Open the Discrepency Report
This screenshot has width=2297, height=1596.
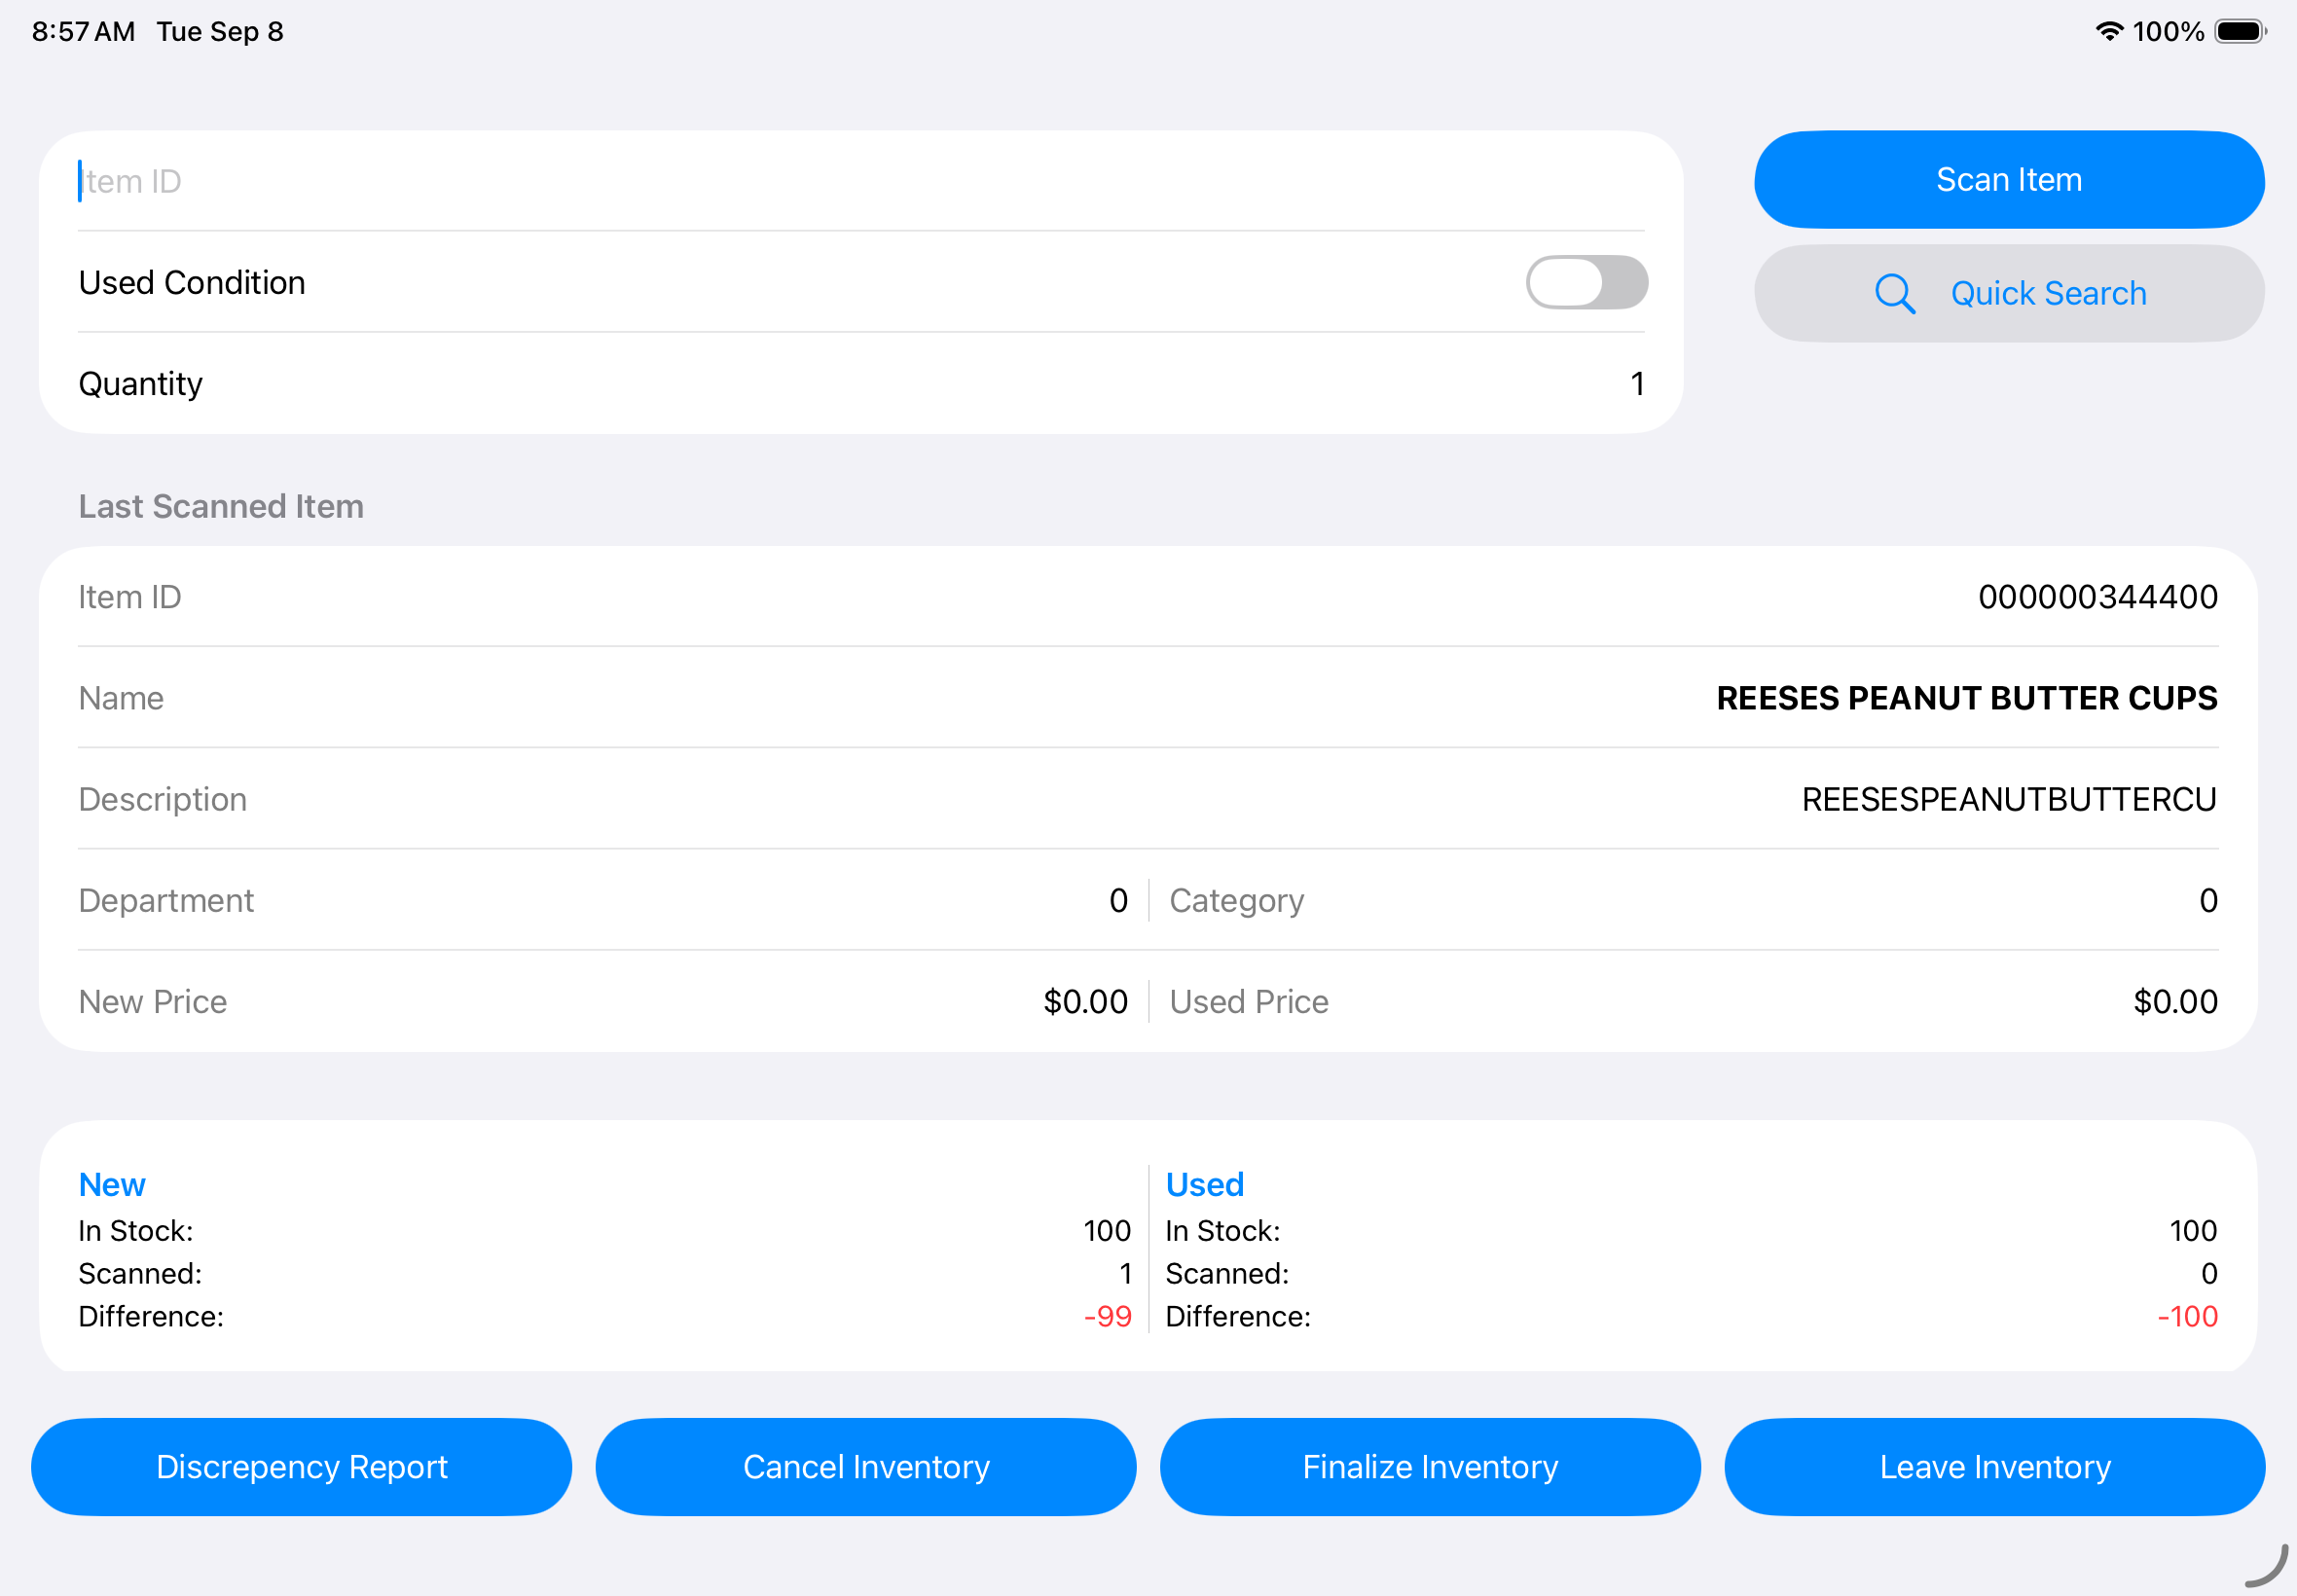click(302, 1467)
